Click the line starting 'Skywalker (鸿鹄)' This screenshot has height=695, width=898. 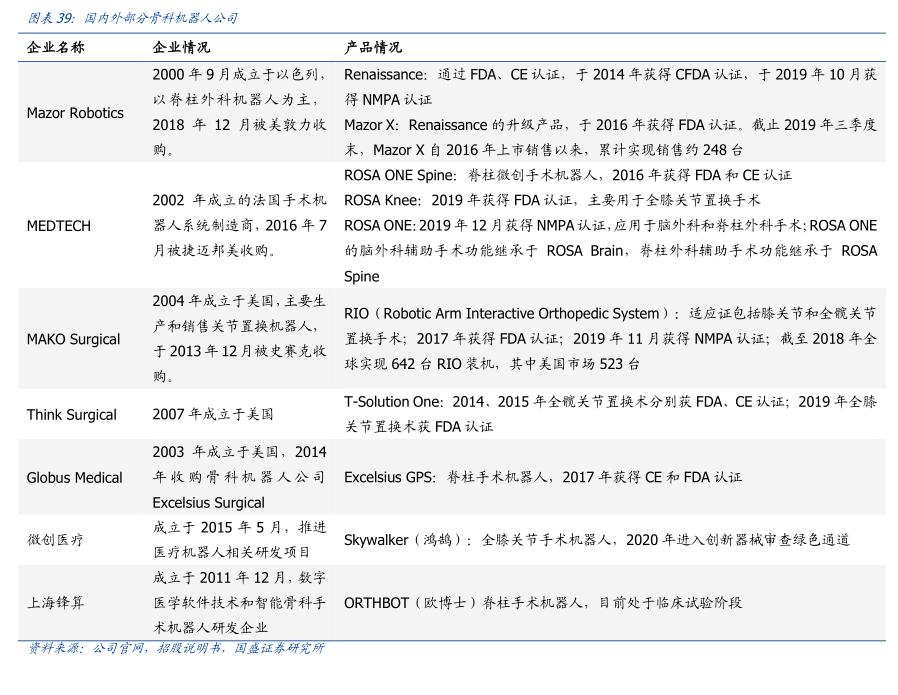click(x=597, y=540)
